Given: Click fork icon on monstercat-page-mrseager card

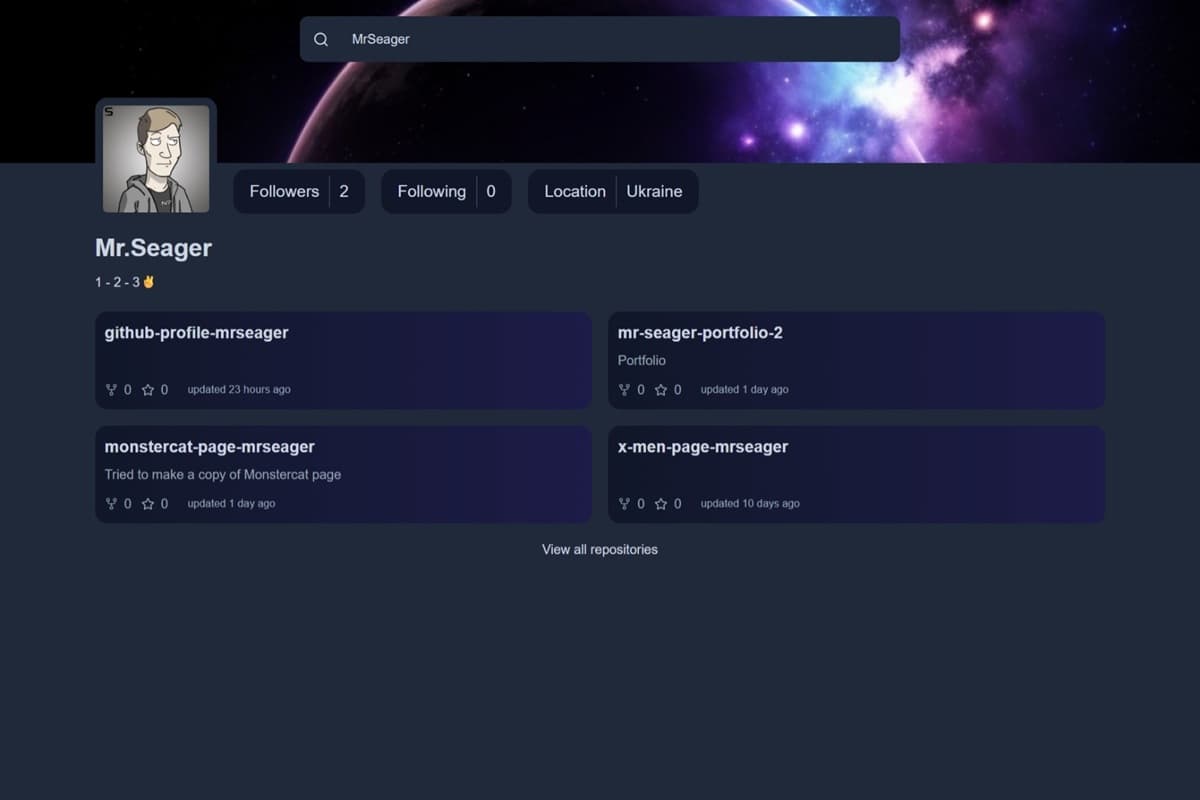Looking at the screenshot, I should tap(111, 503).
